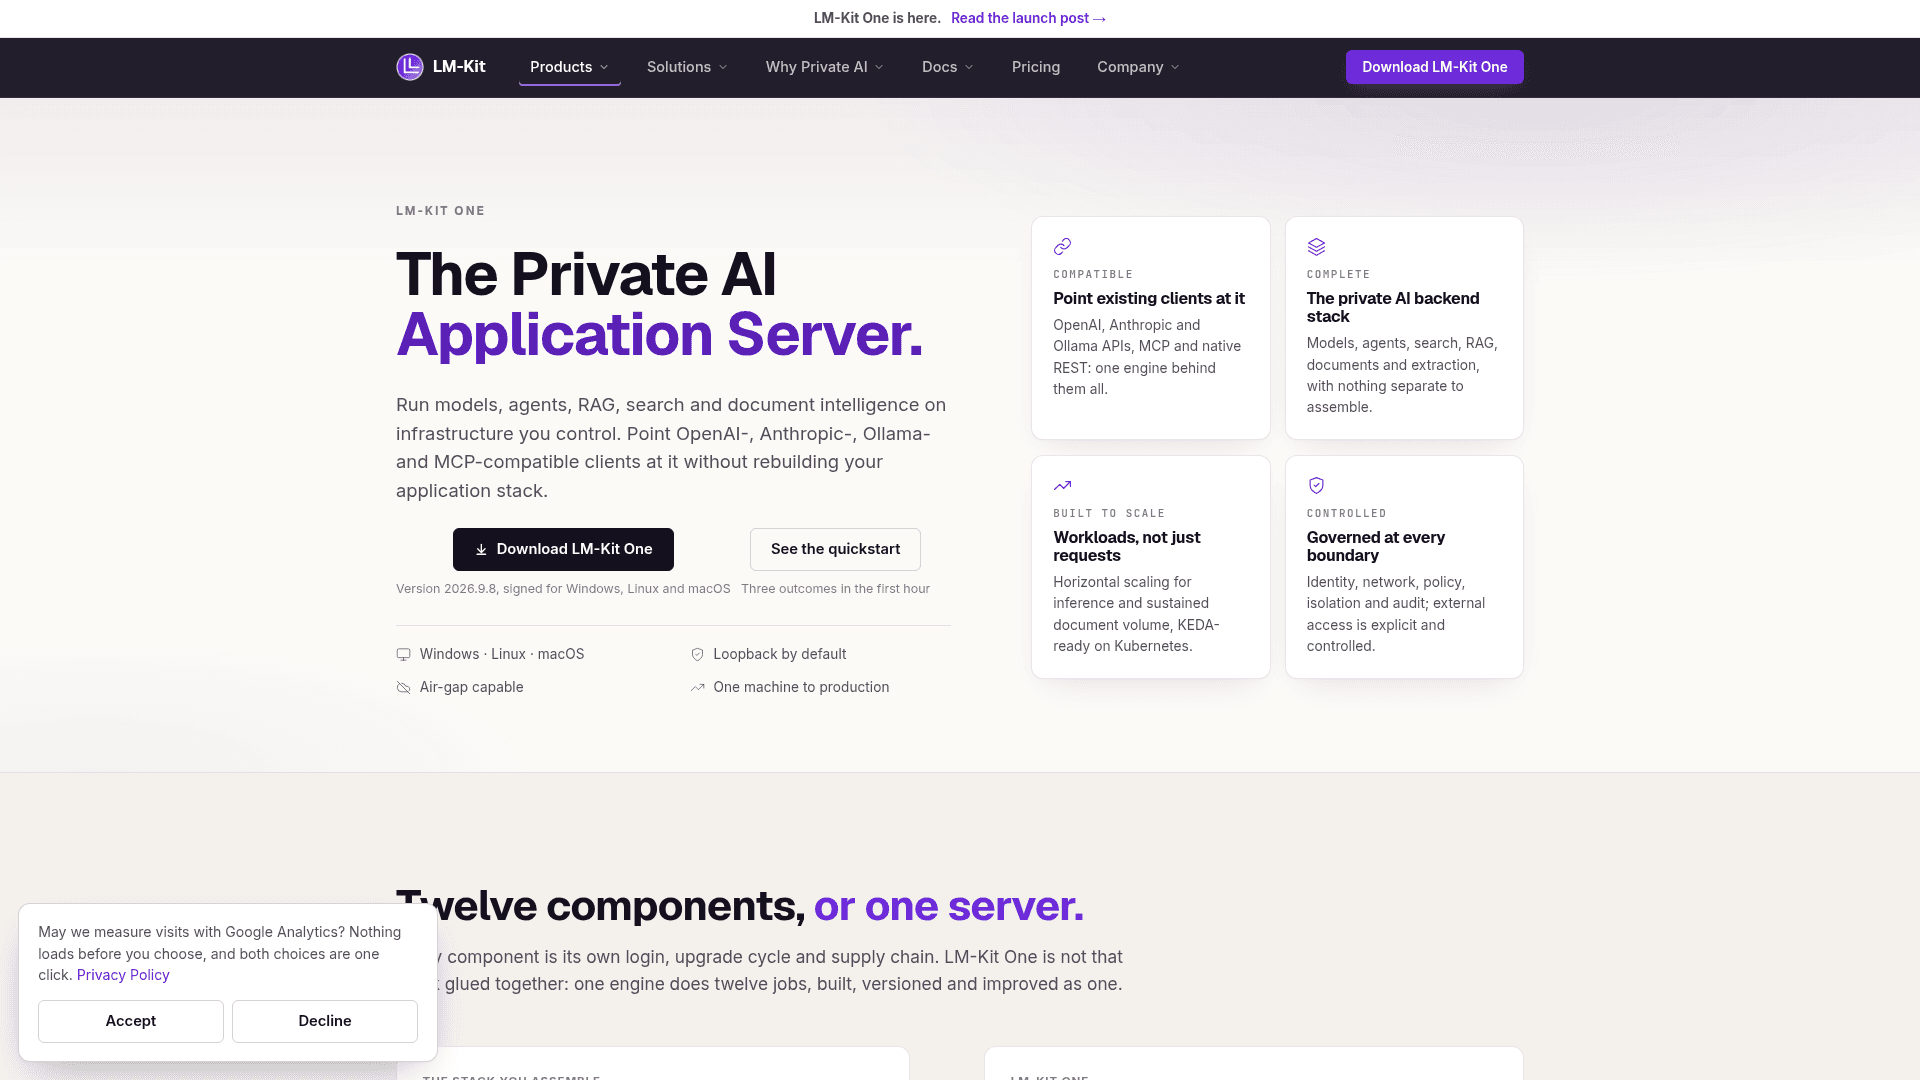
Task: Click the LM-Kit logo icon
Action: click(410, 67)
